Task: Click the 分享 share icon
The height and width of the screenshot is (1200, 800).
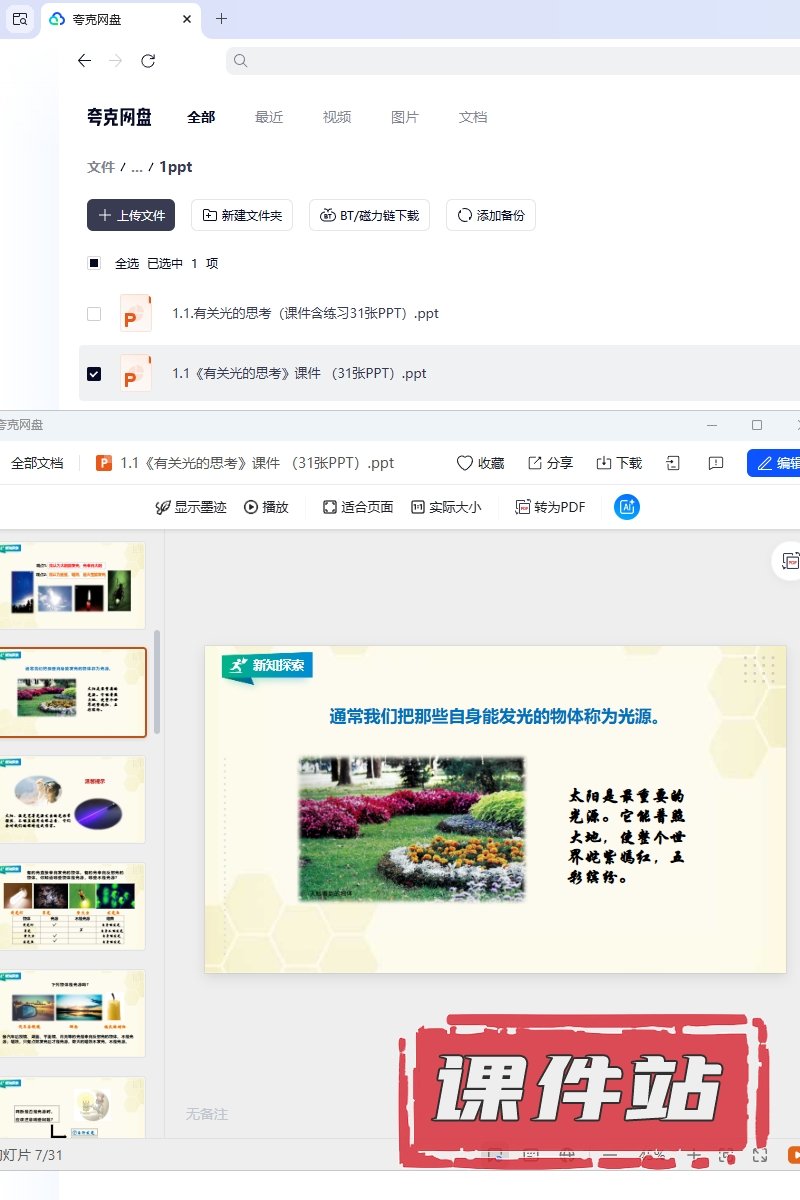Action: tap(535, 463)
